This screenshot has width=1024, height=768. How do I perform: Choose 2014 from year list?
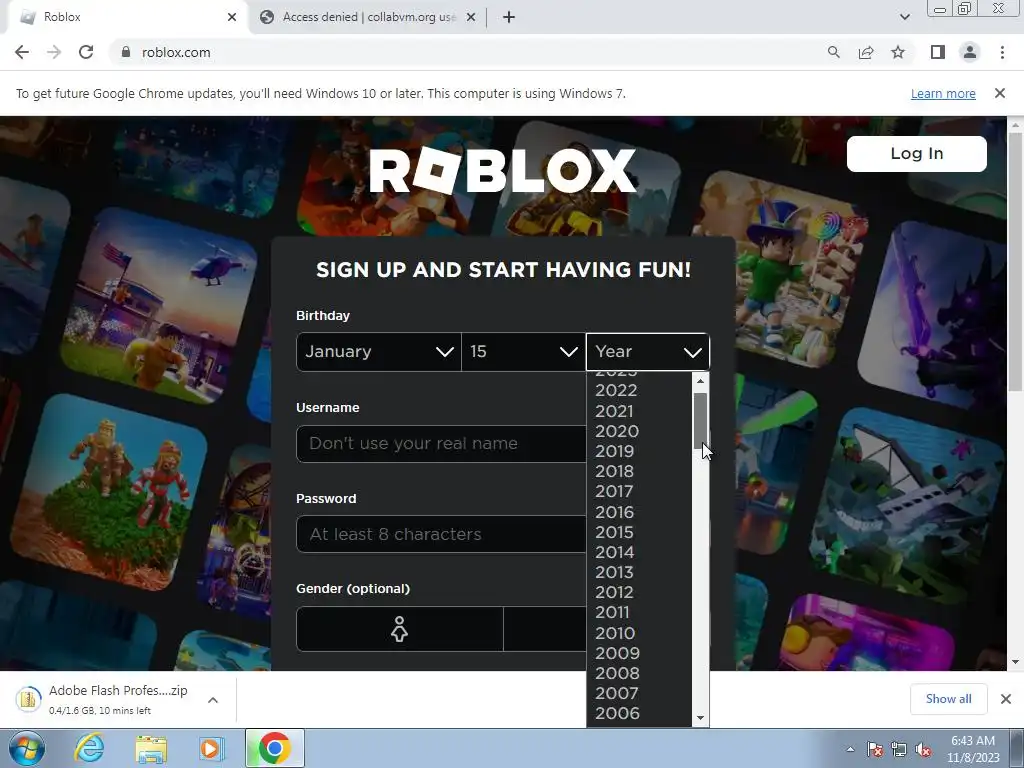[615, 552]
